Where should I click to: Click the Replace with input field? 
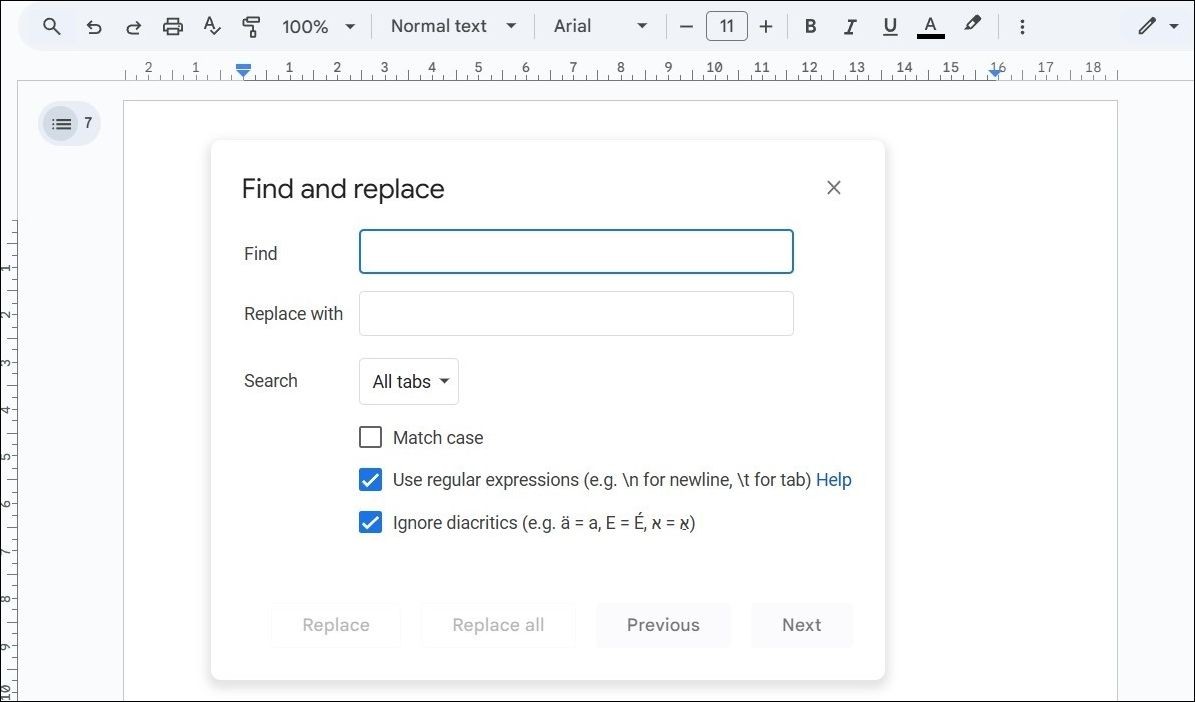(x=576, y=313)
